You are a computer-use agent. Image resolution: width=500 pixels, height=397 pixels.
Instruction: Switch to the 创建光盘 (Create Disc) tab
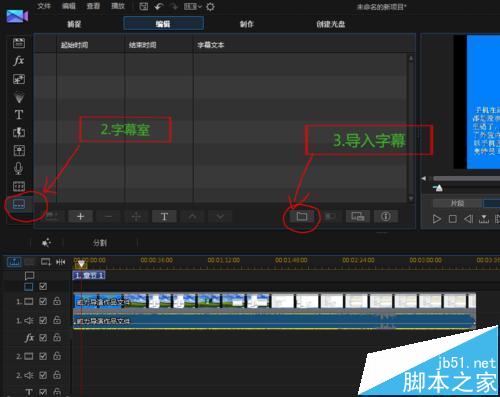tap(331, 24)
